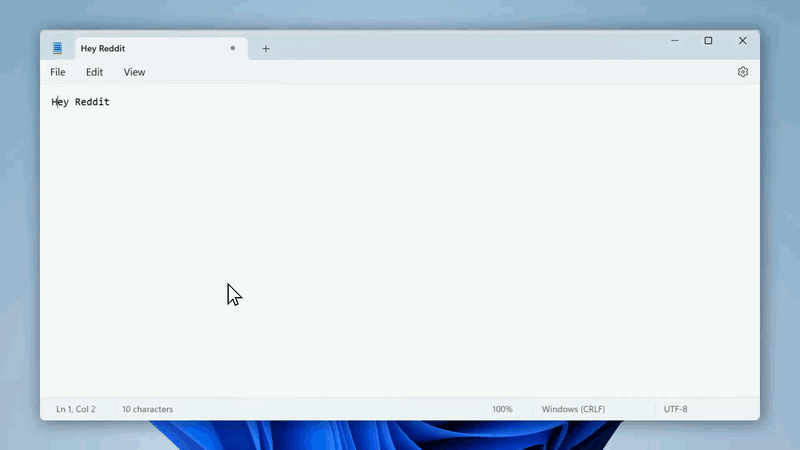Open Notepad settings gear icon

tap(742, 72)
